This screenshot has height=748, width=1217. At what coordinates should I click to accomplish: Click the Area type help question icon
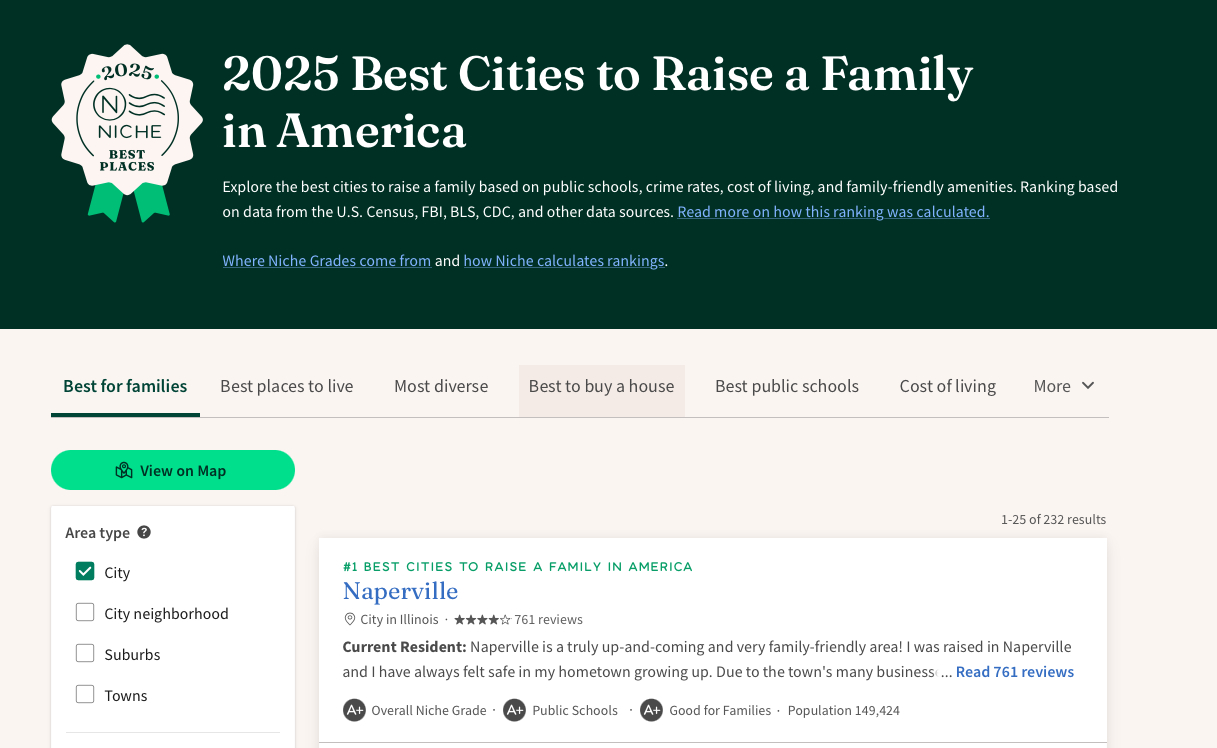(144, 532)
